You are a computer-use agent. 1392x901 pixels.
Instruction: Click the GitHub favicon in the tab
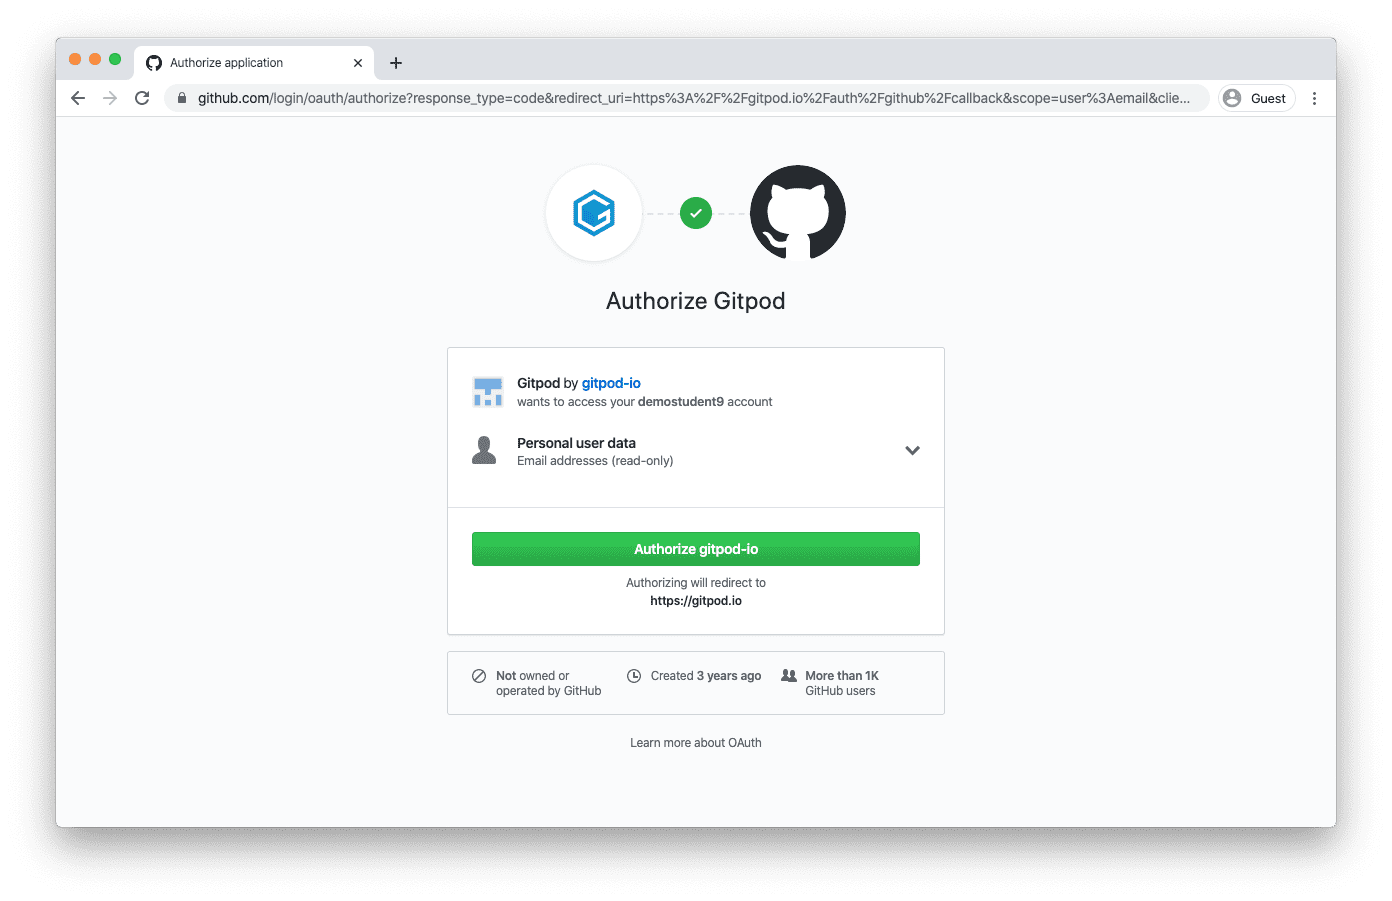click(x=154, y=63)
